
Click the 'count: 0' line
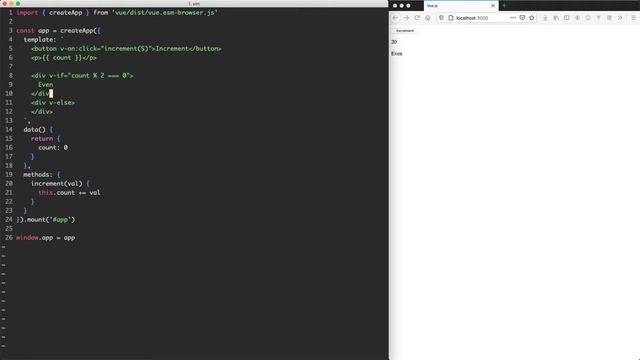pos(53,147)
